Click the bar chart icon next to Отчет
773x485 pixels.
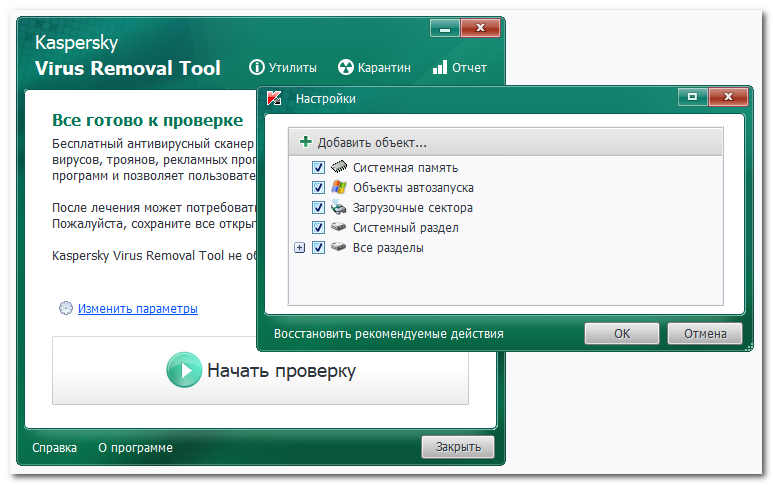click(x=440, y=67)
